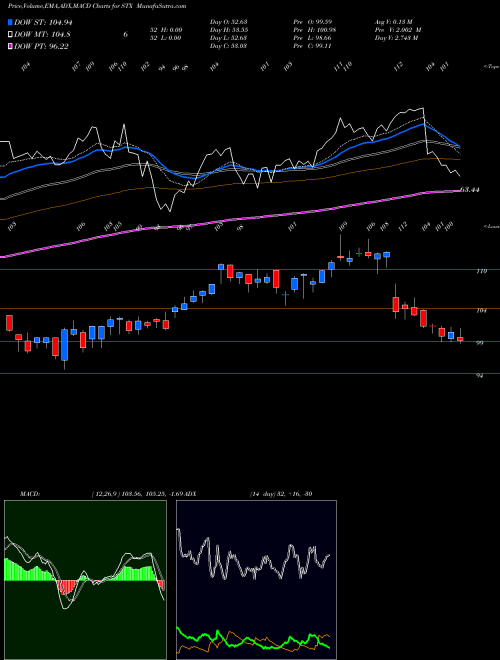The width and height of the screenshot is (500, 660).
Task: Click the Pre H: 100.98 value
Action: point(314,30)
